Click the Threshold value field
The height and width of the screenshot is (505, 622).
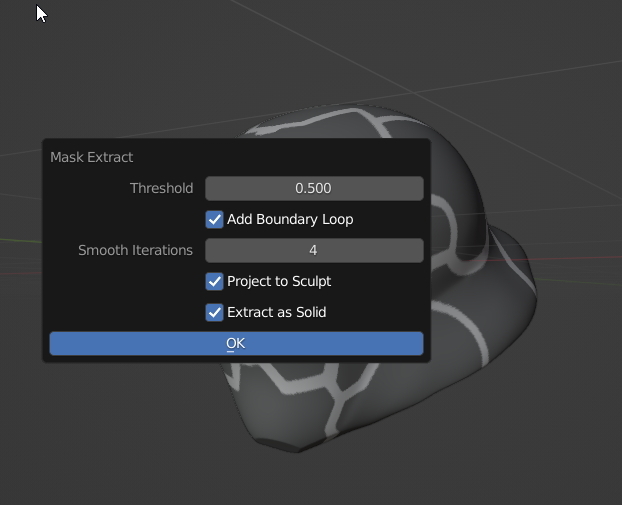point(314,188)
